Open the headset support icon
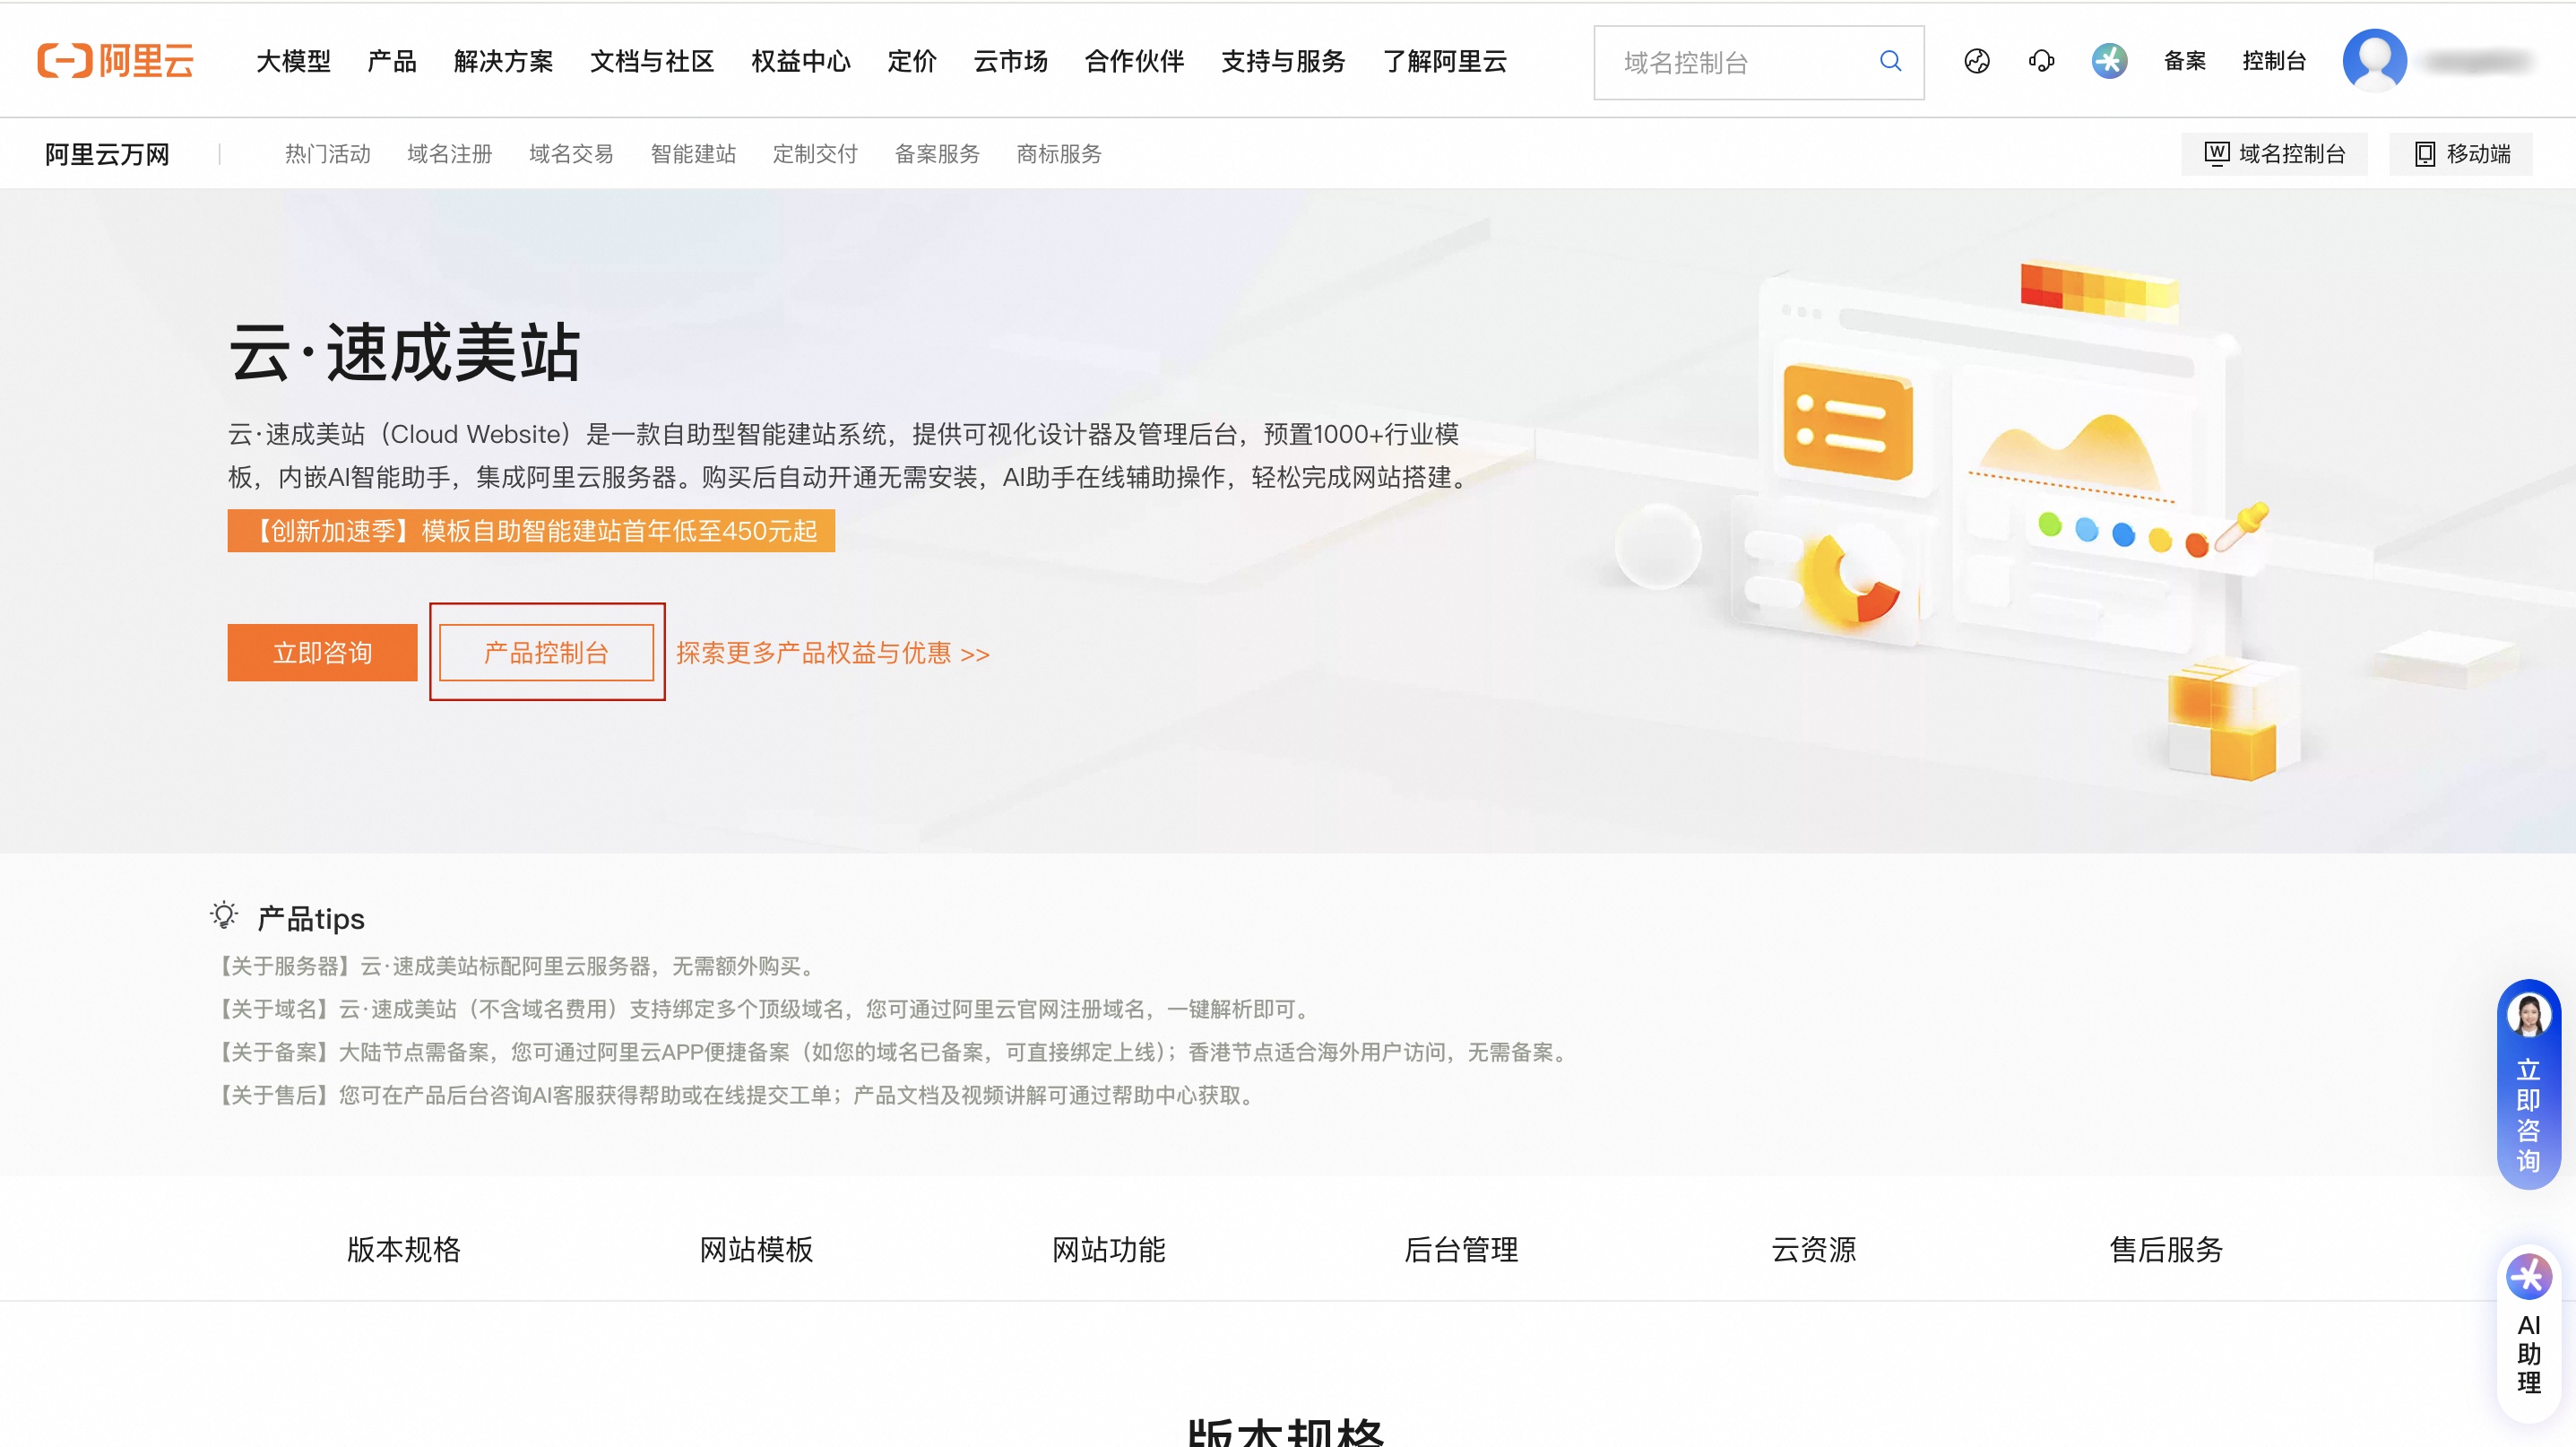The image size is (2576, 1447). pyautogui.click(x=2041, y=61)
